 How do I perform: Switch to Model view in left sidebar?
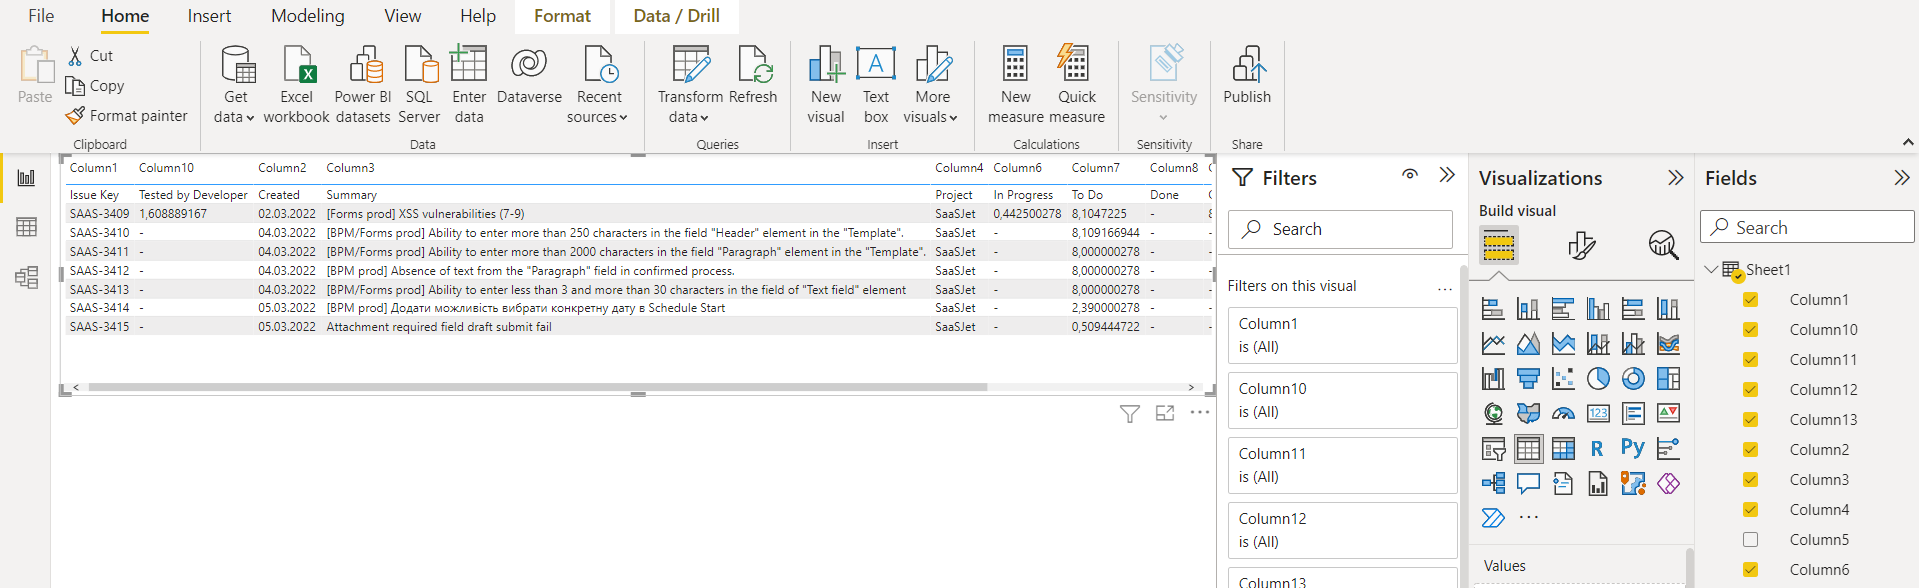(x=26, y=277)
